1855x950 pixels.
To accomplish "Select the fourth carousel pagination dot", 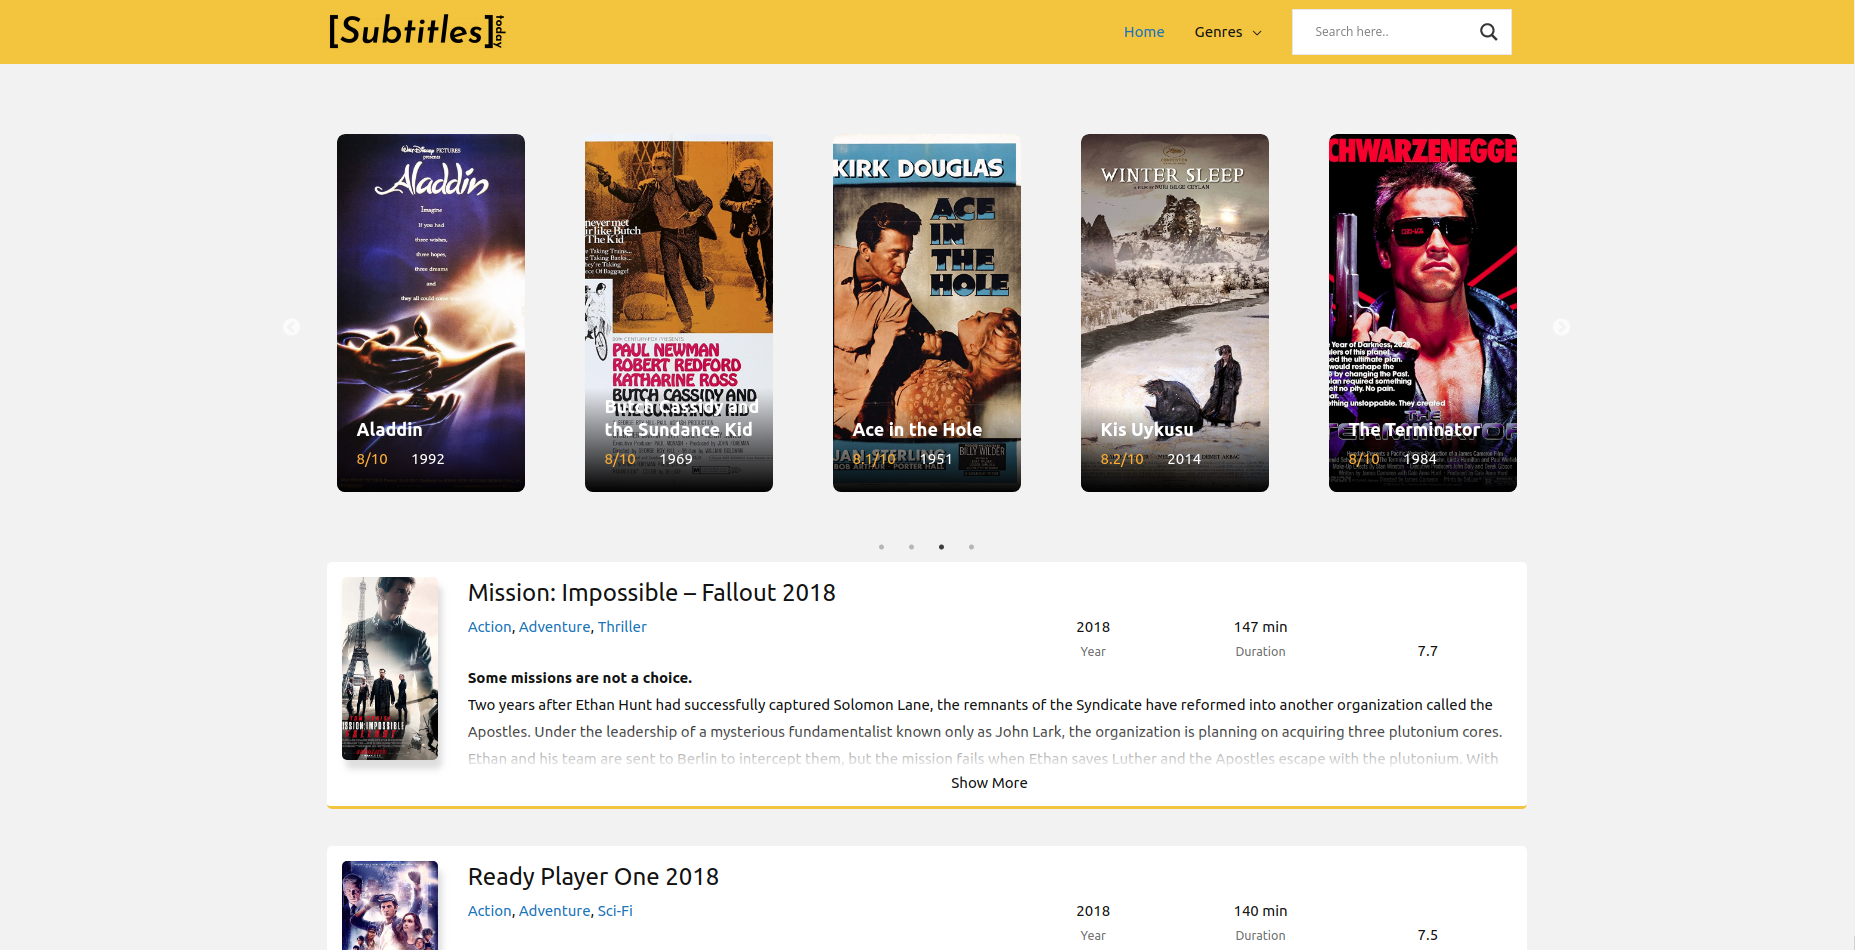I will [971, 547].
